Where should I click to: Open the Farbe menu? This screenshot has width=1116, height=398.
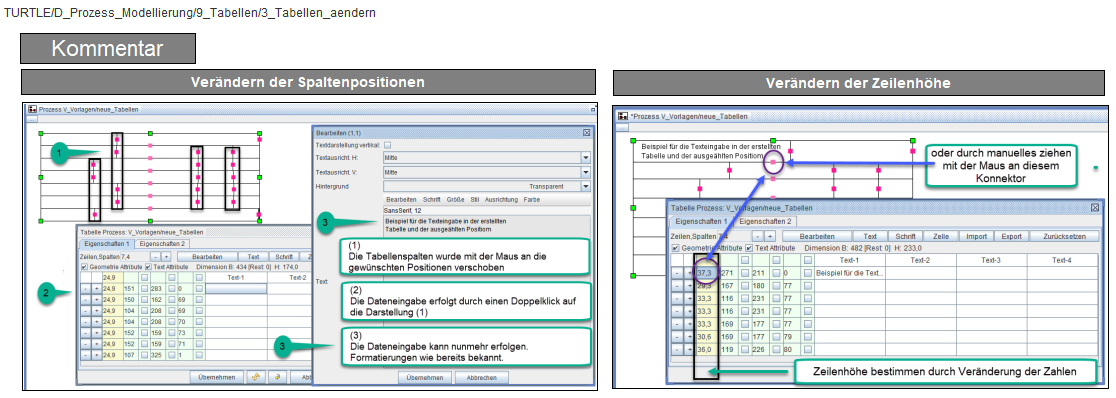click(x=532, y=199)
